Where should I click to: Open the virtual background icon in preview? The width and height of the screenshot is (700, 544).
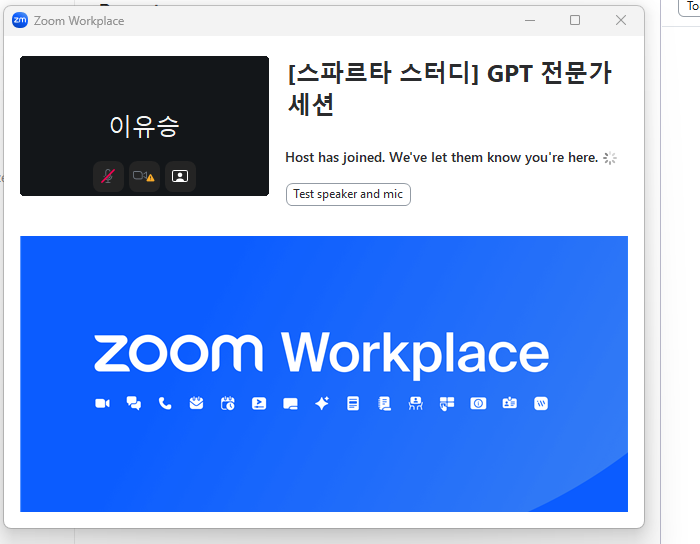pyautogui.click(x=180, y=176)
